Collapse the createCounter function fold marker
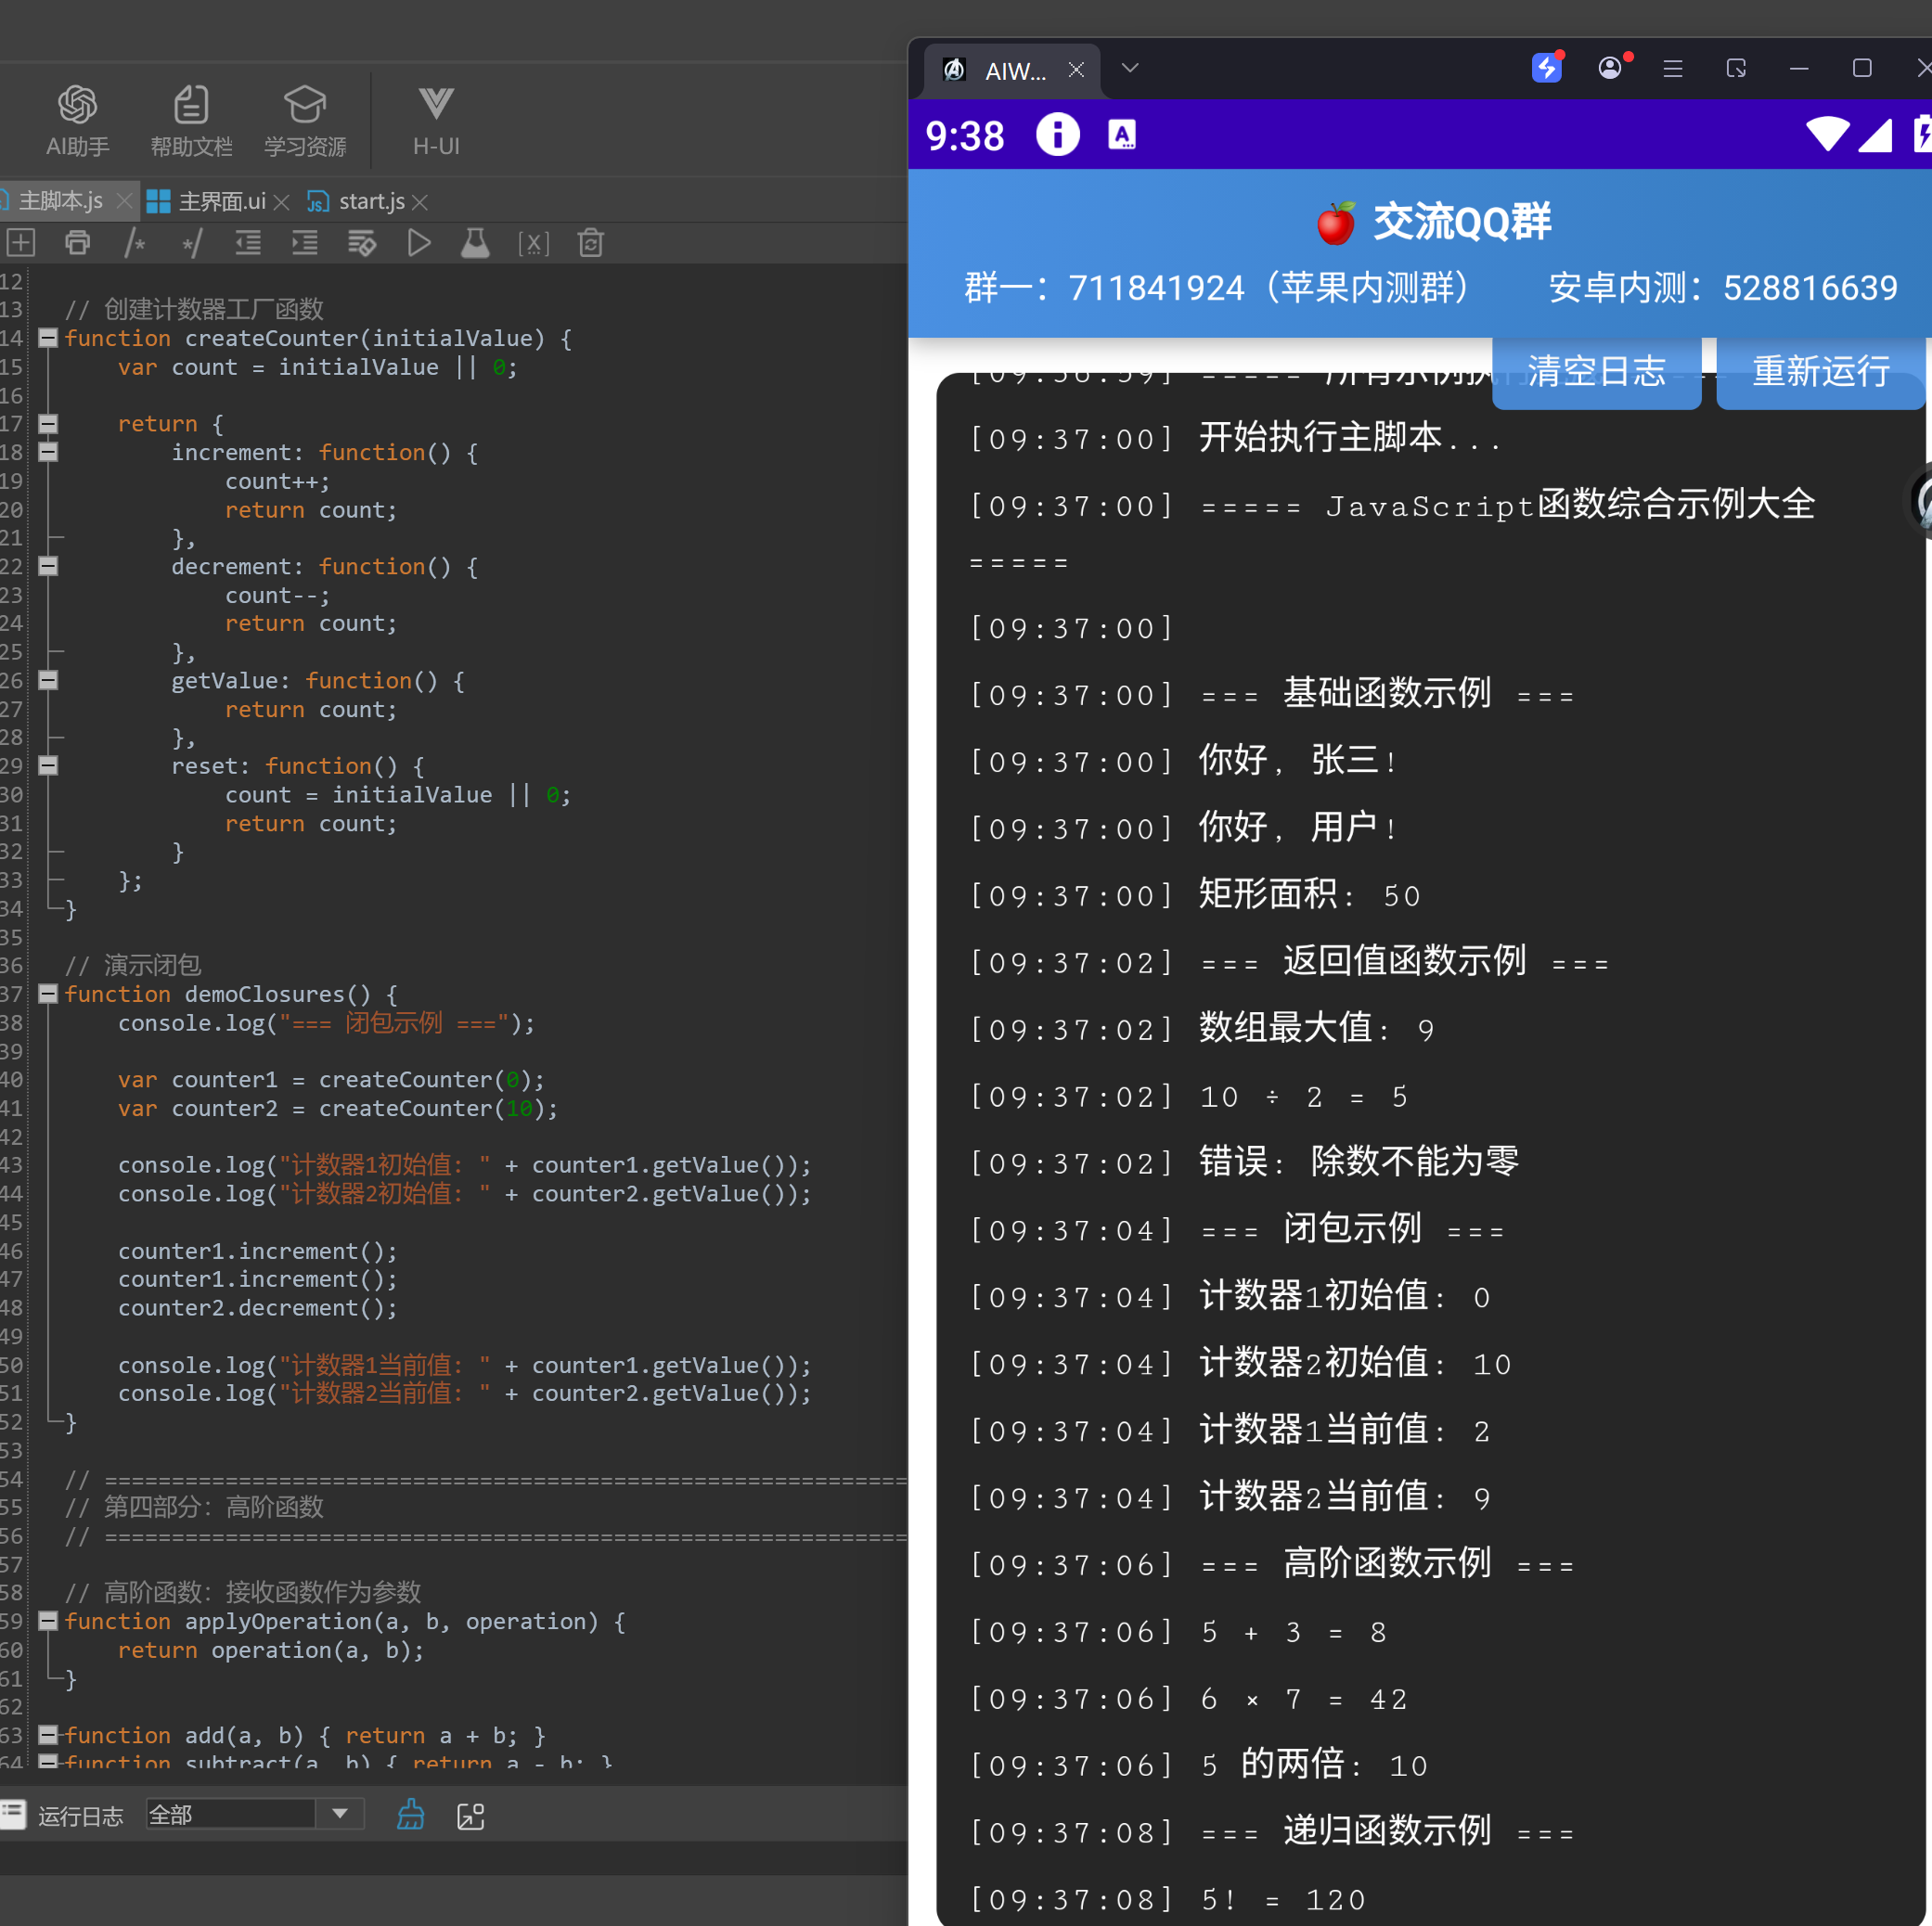Viewport: 1932px width, 1926px height. click(47, 338)
